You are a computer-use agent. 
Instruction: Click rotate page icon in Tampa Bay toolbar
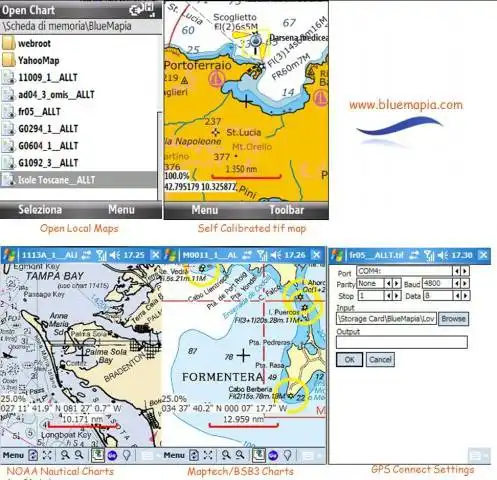32,455
